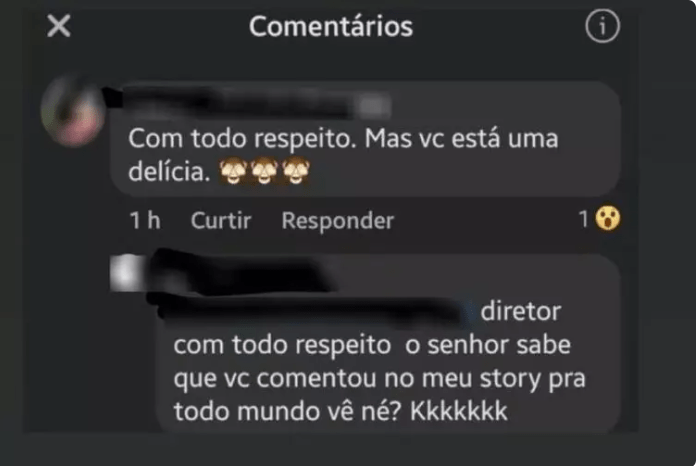Open the redacted name of the reply author
696x470 pixels.
coord(240,272)
